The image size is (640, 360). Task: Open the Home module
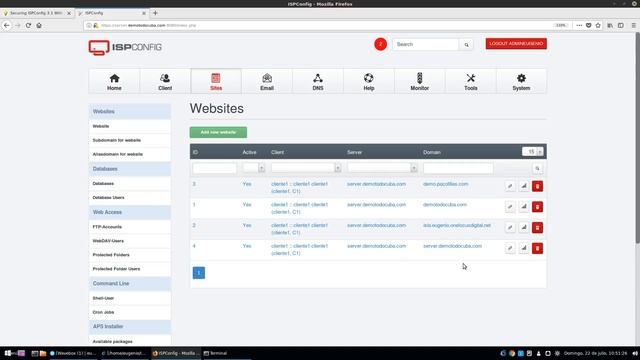point(114,81)
